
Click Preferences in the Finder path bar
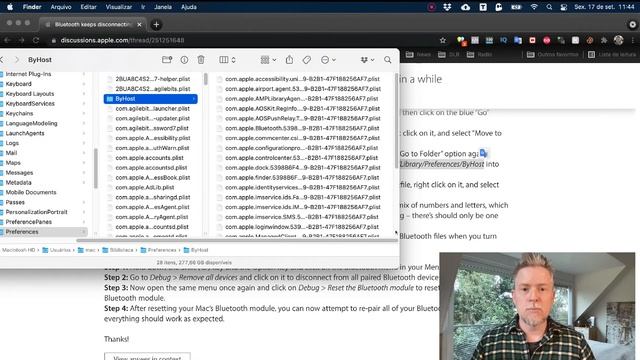158,250
